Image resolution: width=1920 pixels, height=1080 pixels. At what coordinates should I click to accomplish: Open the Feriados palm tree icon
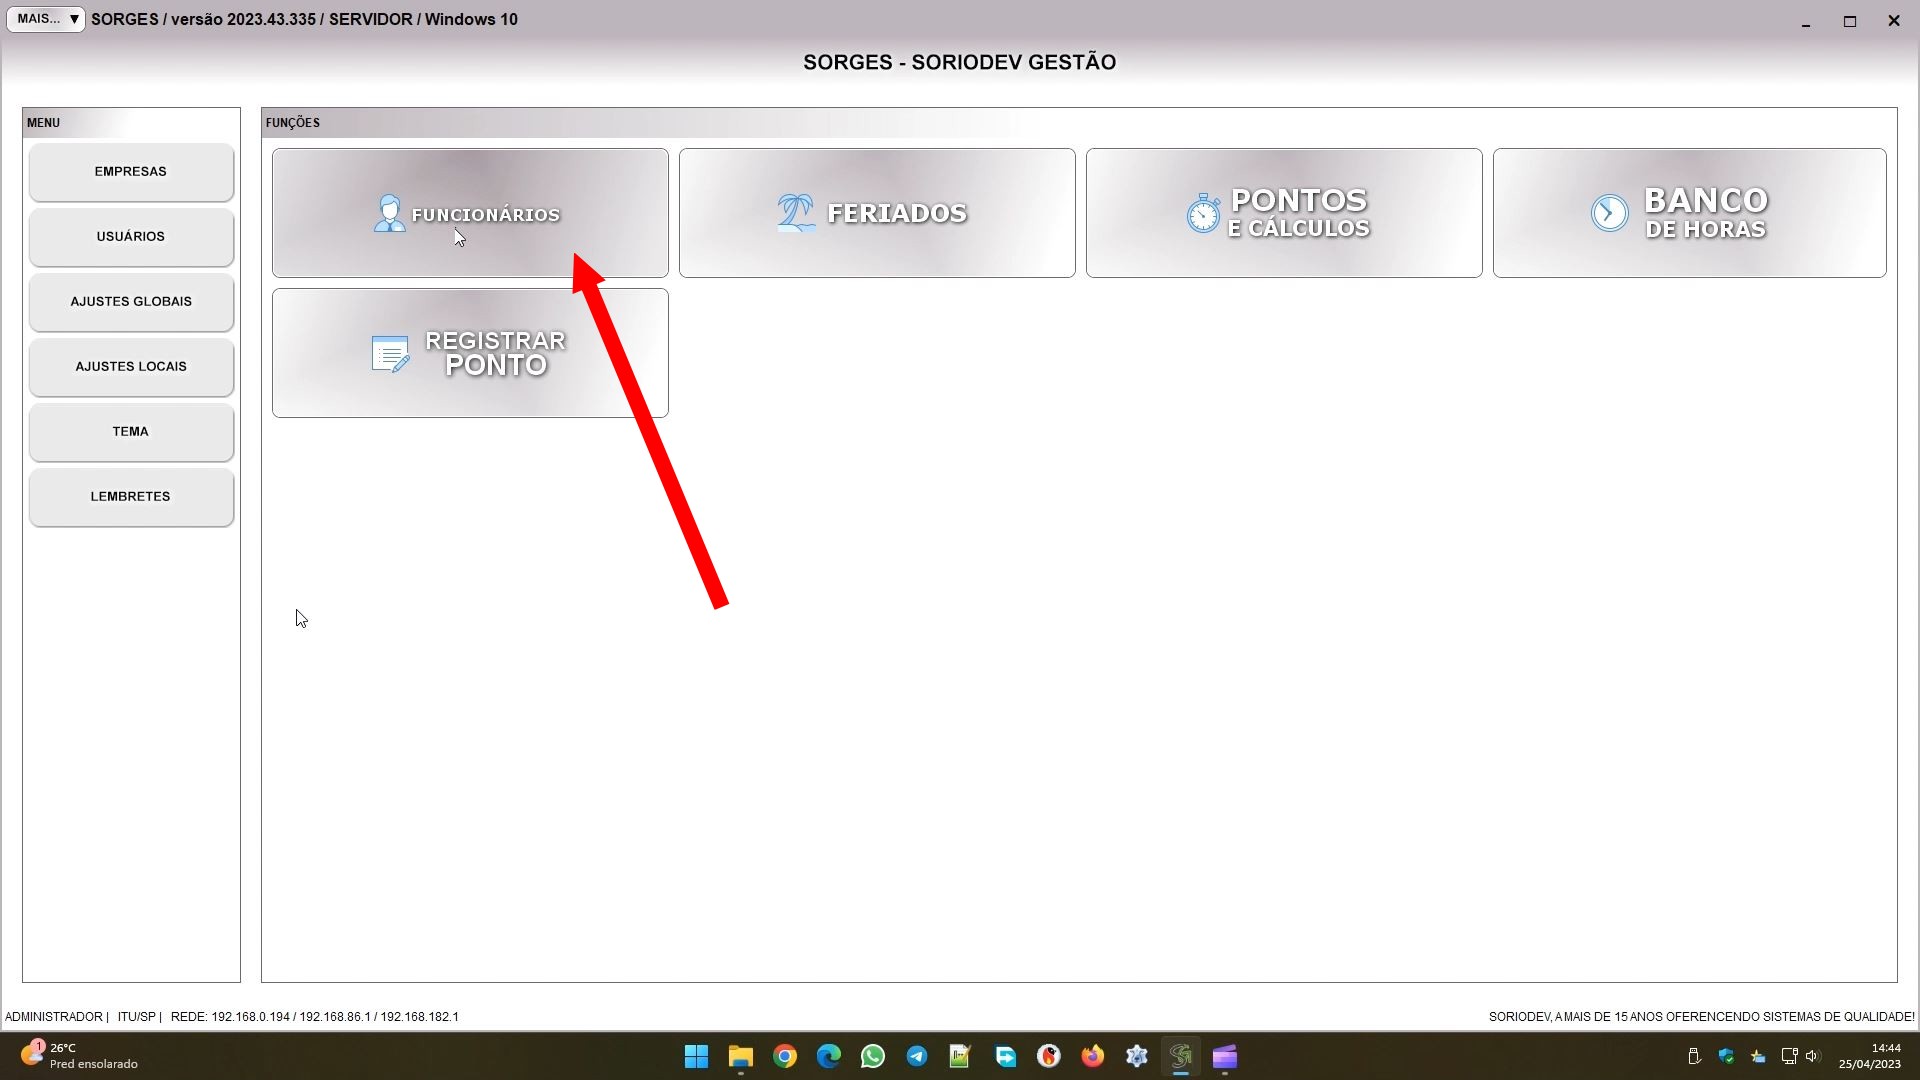click(x=796, y=213)
